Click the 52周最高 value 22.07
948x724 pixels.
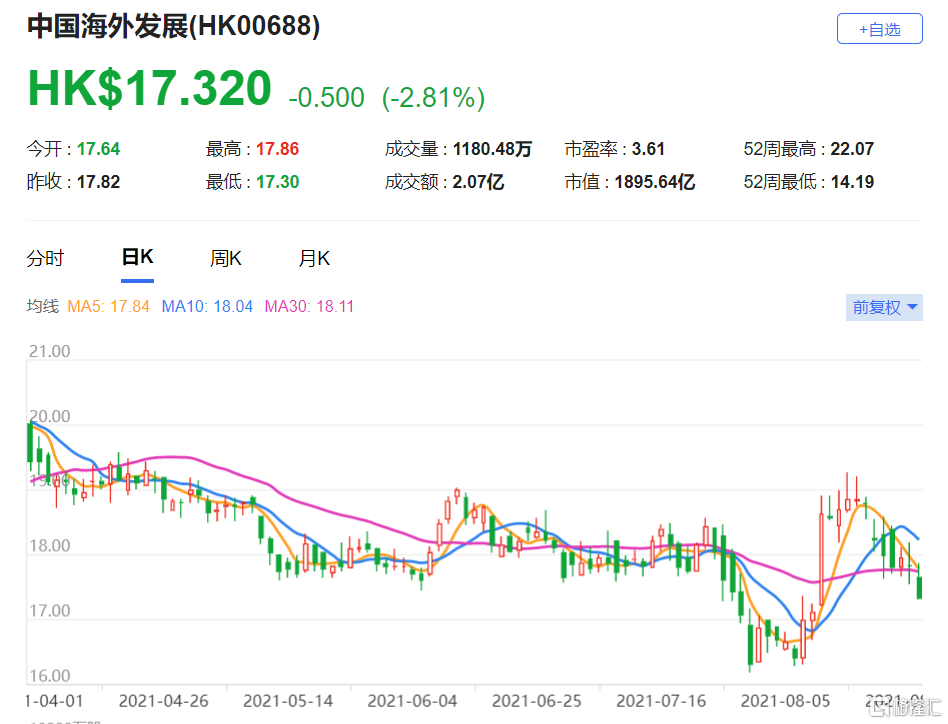click(852, 149)
